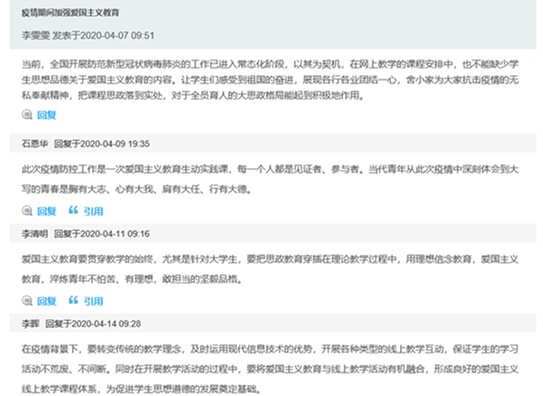Screen dimensions: 543x396
Task: Click the reply text starting 在疫情背景下
Action: pos(270,369)
